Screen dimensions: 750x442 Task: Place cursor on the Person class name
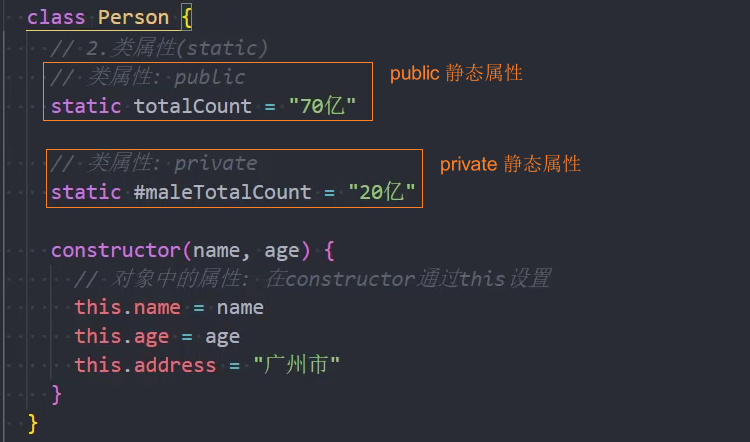[x=133, y=18]
